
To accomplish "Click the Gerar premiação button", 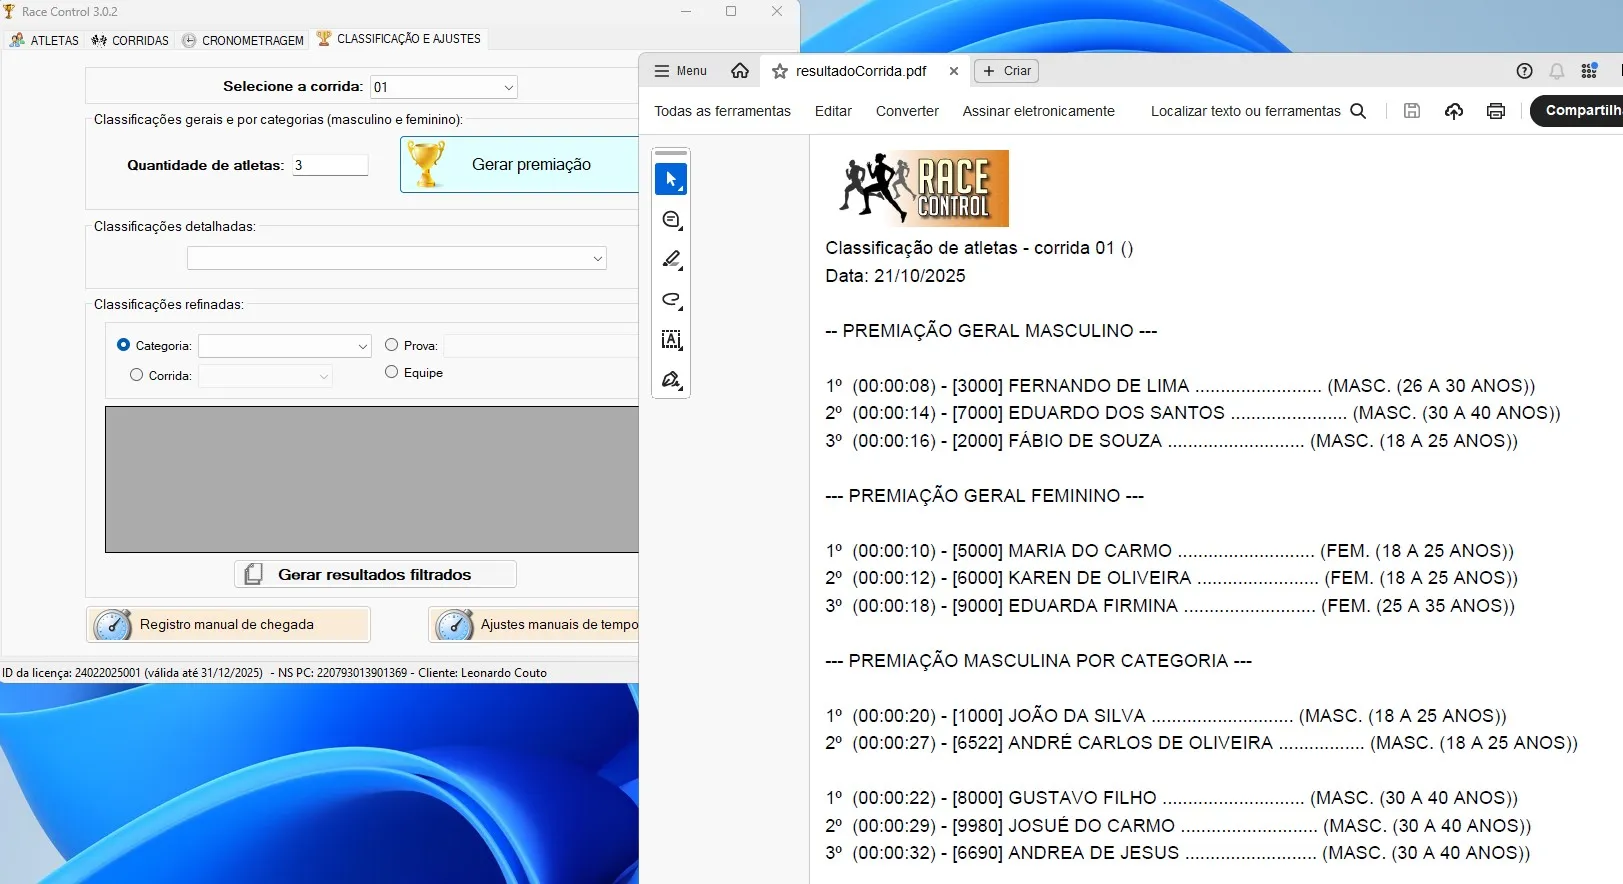I will [x=520, y=165].
